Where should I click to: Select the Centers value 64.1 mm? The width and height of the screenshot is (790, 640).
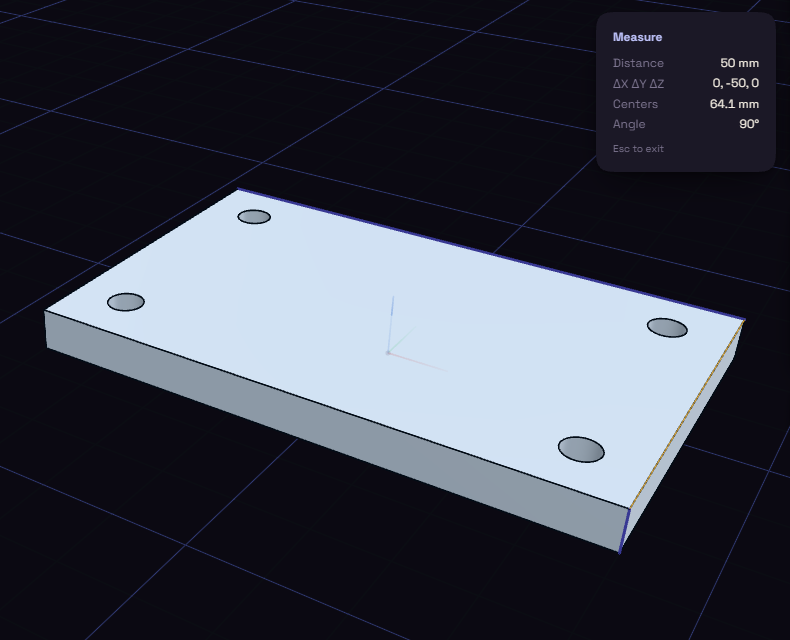click(x=734, y=104)
